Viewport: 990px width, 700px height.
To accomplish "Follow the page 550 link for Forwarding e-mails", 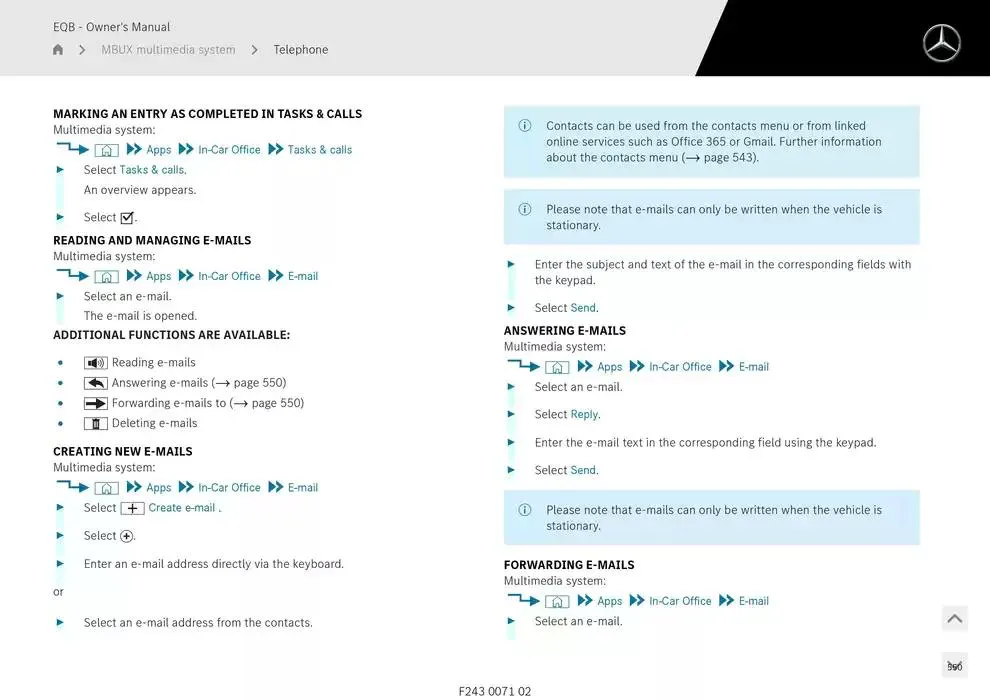I will point(267,403).
